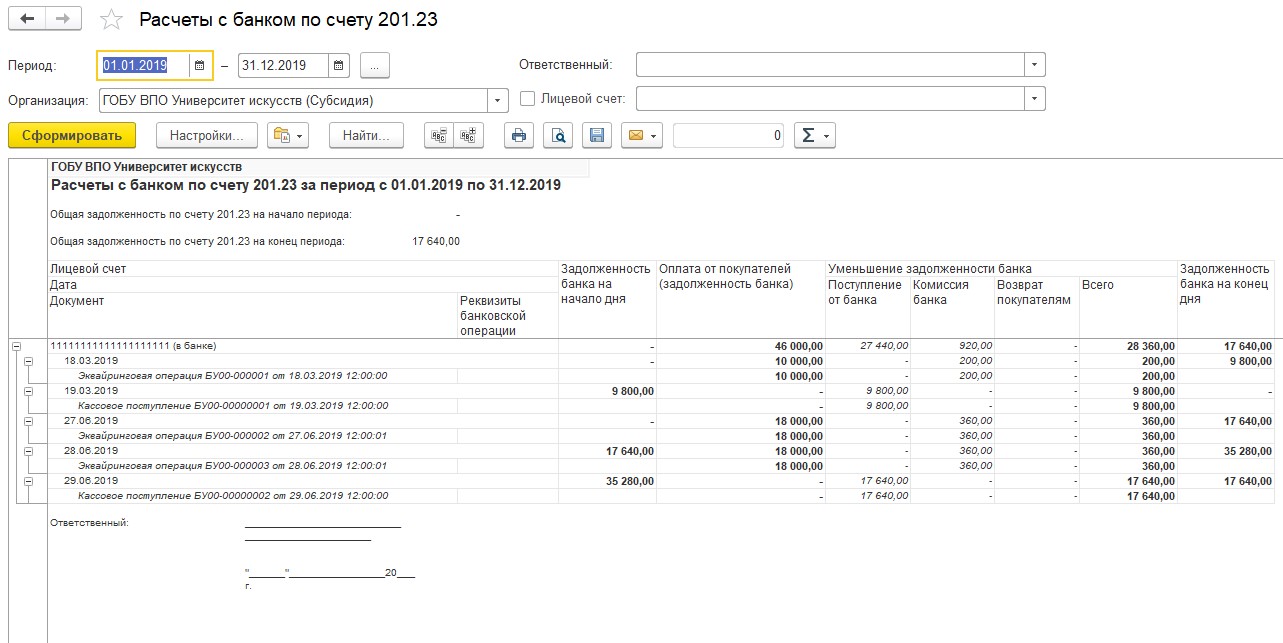Open the Лицевой счет dropdown arrow

click(1035, 99)
